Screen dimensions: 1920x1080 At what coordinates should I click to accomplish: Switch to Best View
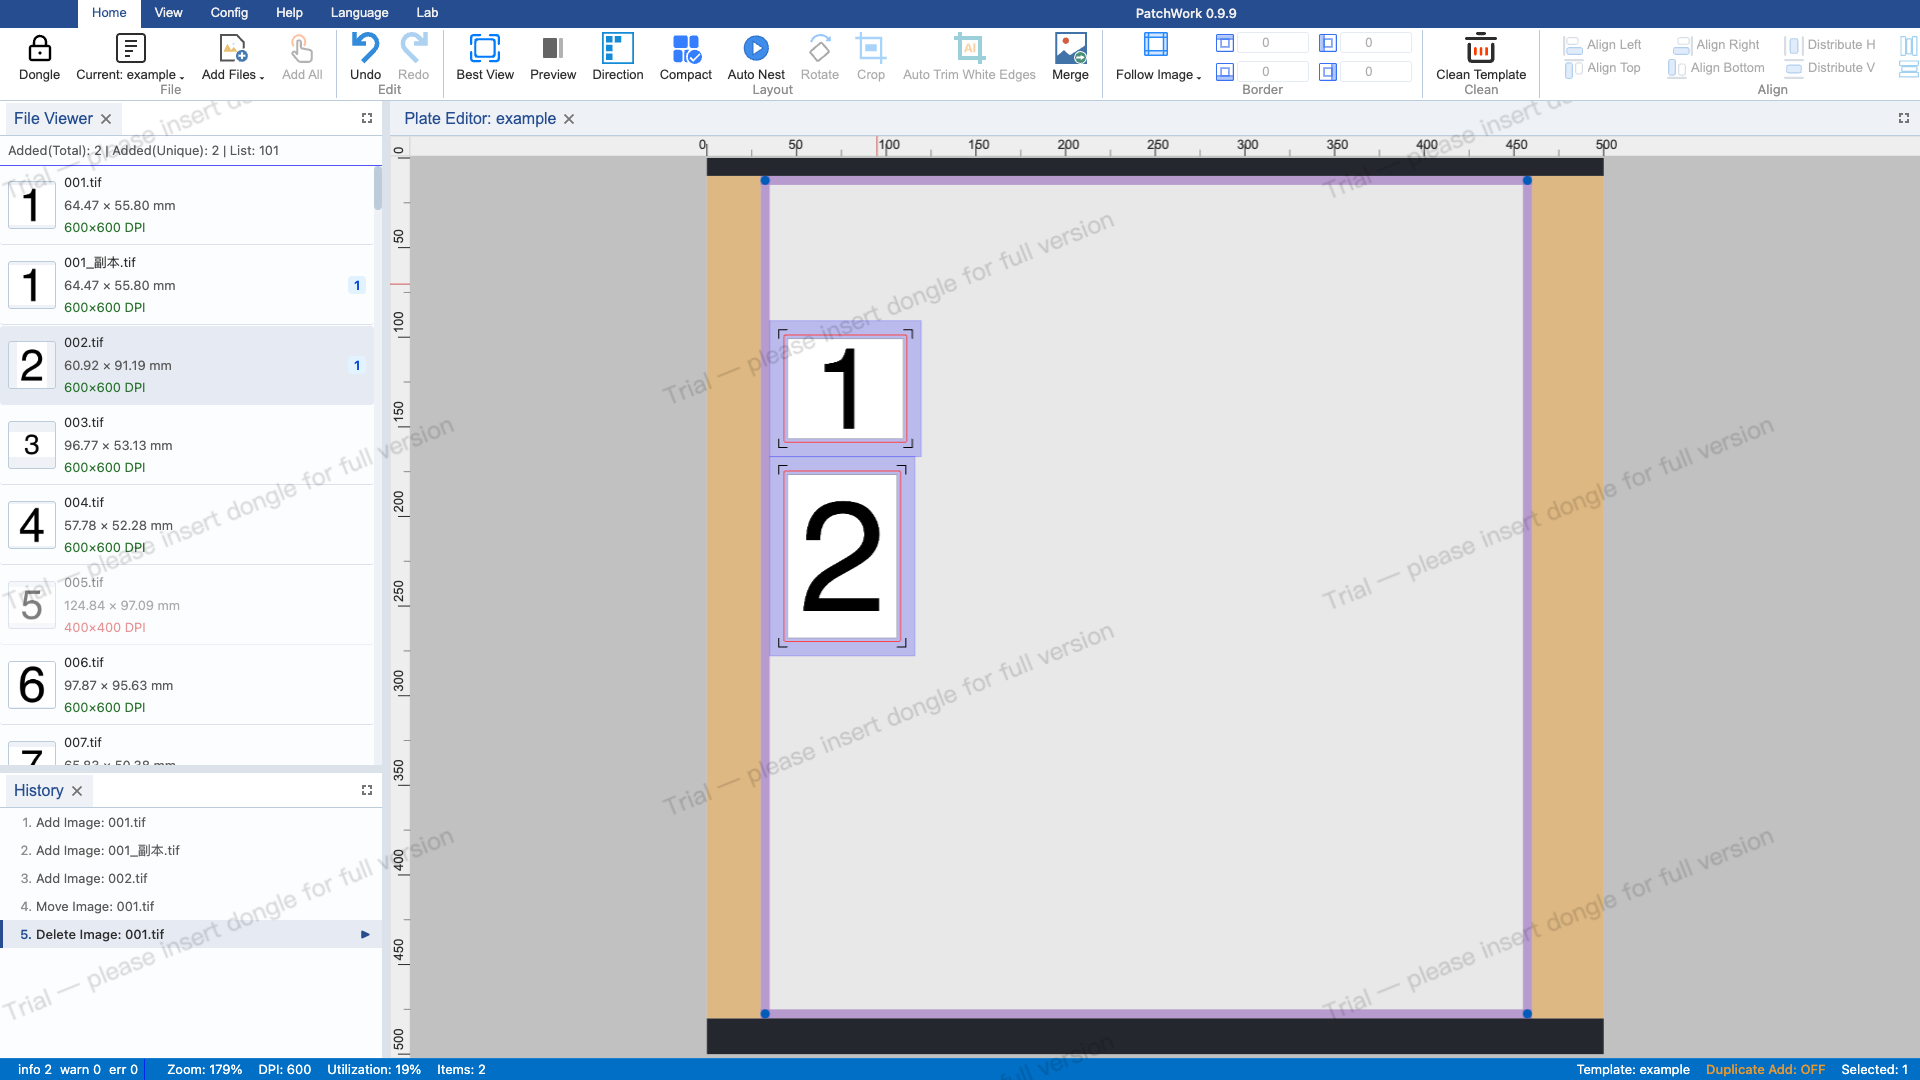pyautogui.click(x=485, y=58)
